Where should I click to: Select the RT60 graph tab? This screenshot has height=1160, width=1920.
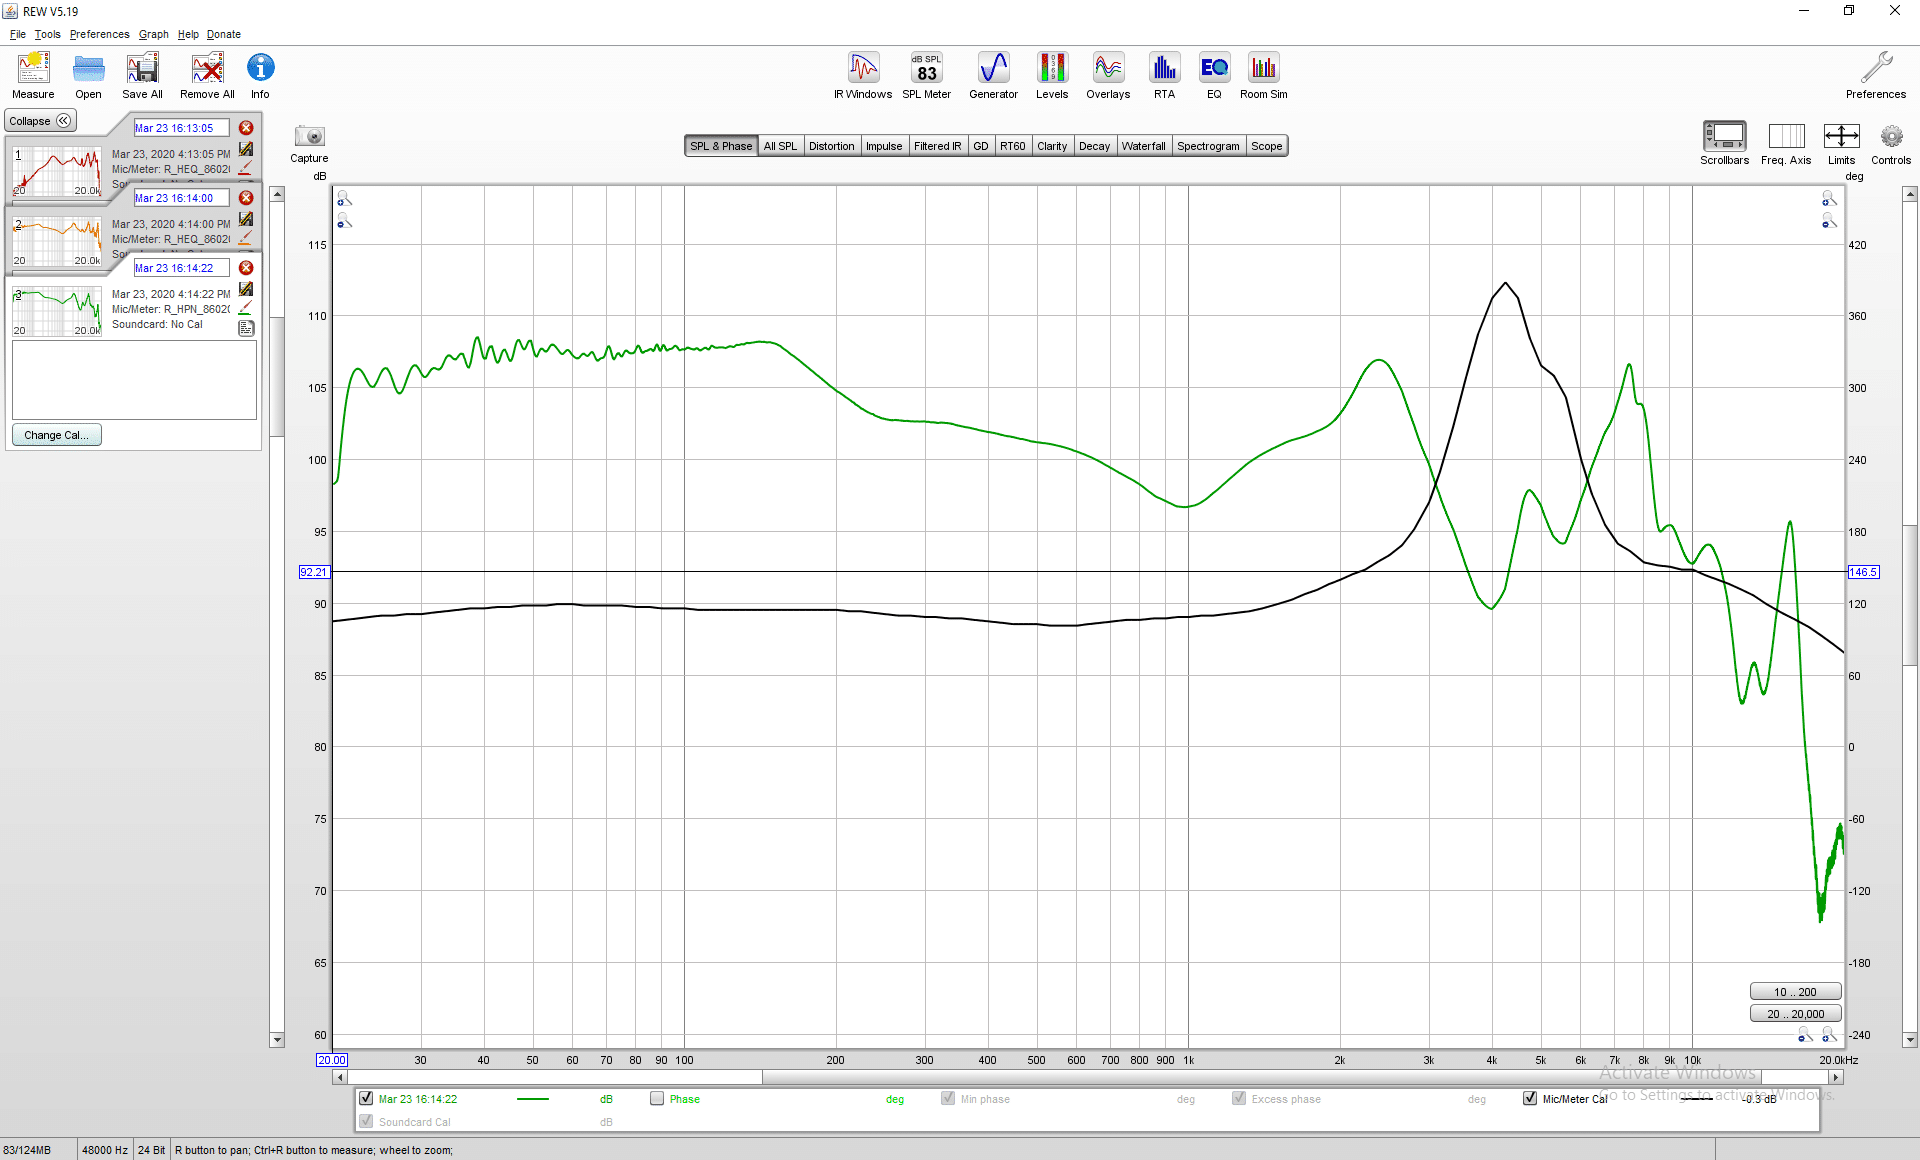(x=1012, y=146)
